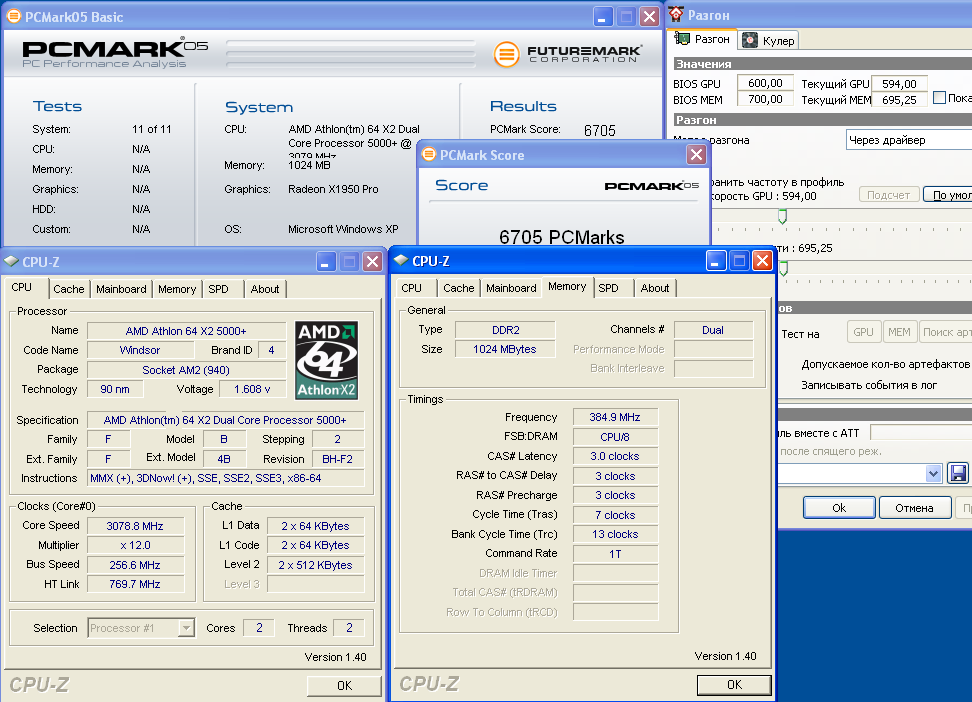The height and width of the screenshot is (702, 972).
Task: Open the Mainboard tab in left CPU-Z
Action: 121,289
